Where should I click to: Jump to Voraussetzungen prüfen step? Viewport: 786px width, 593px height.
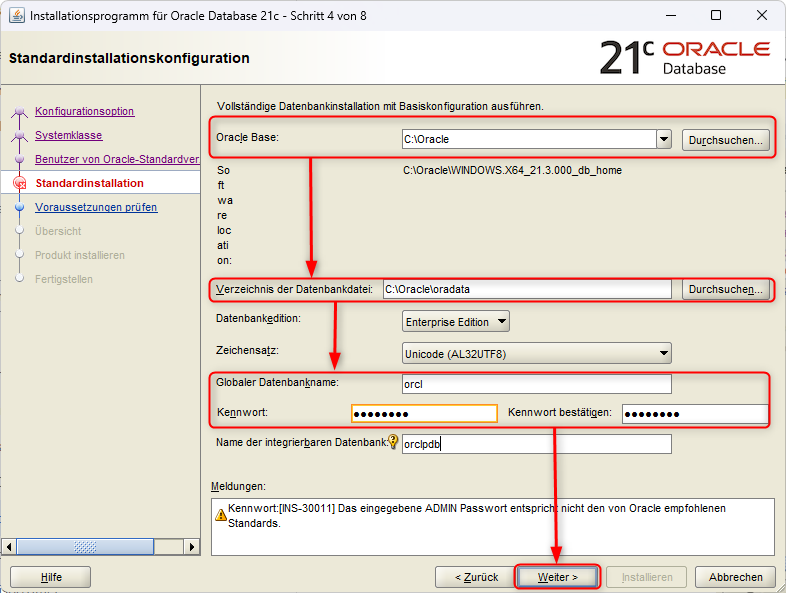click(96, 207)
